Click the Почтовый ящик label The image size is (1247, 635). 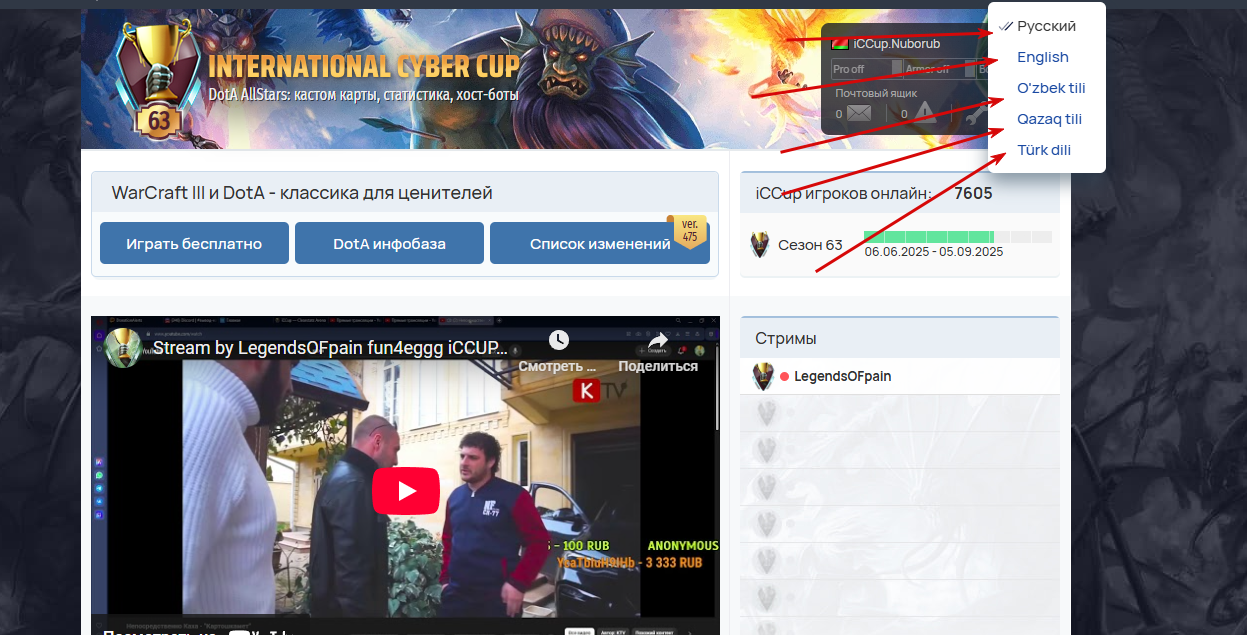(x=876, y=93)
